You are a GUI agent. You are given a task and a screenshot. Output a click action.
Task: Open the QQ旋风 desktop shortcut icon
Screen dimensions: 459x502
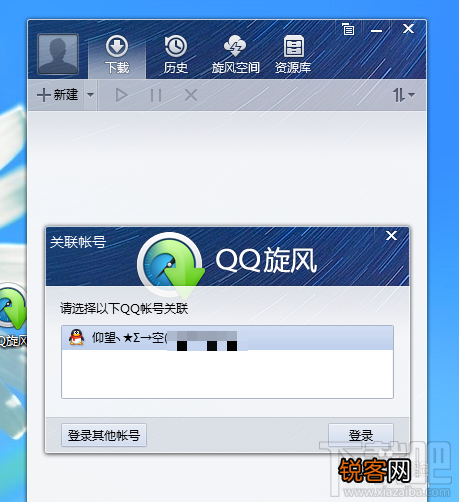[x=13, y=314]
